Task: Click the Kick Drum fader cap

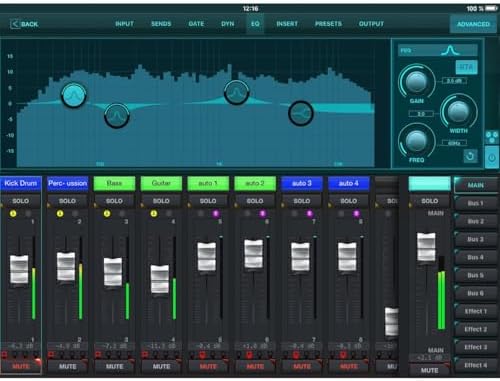Action: 19,269
